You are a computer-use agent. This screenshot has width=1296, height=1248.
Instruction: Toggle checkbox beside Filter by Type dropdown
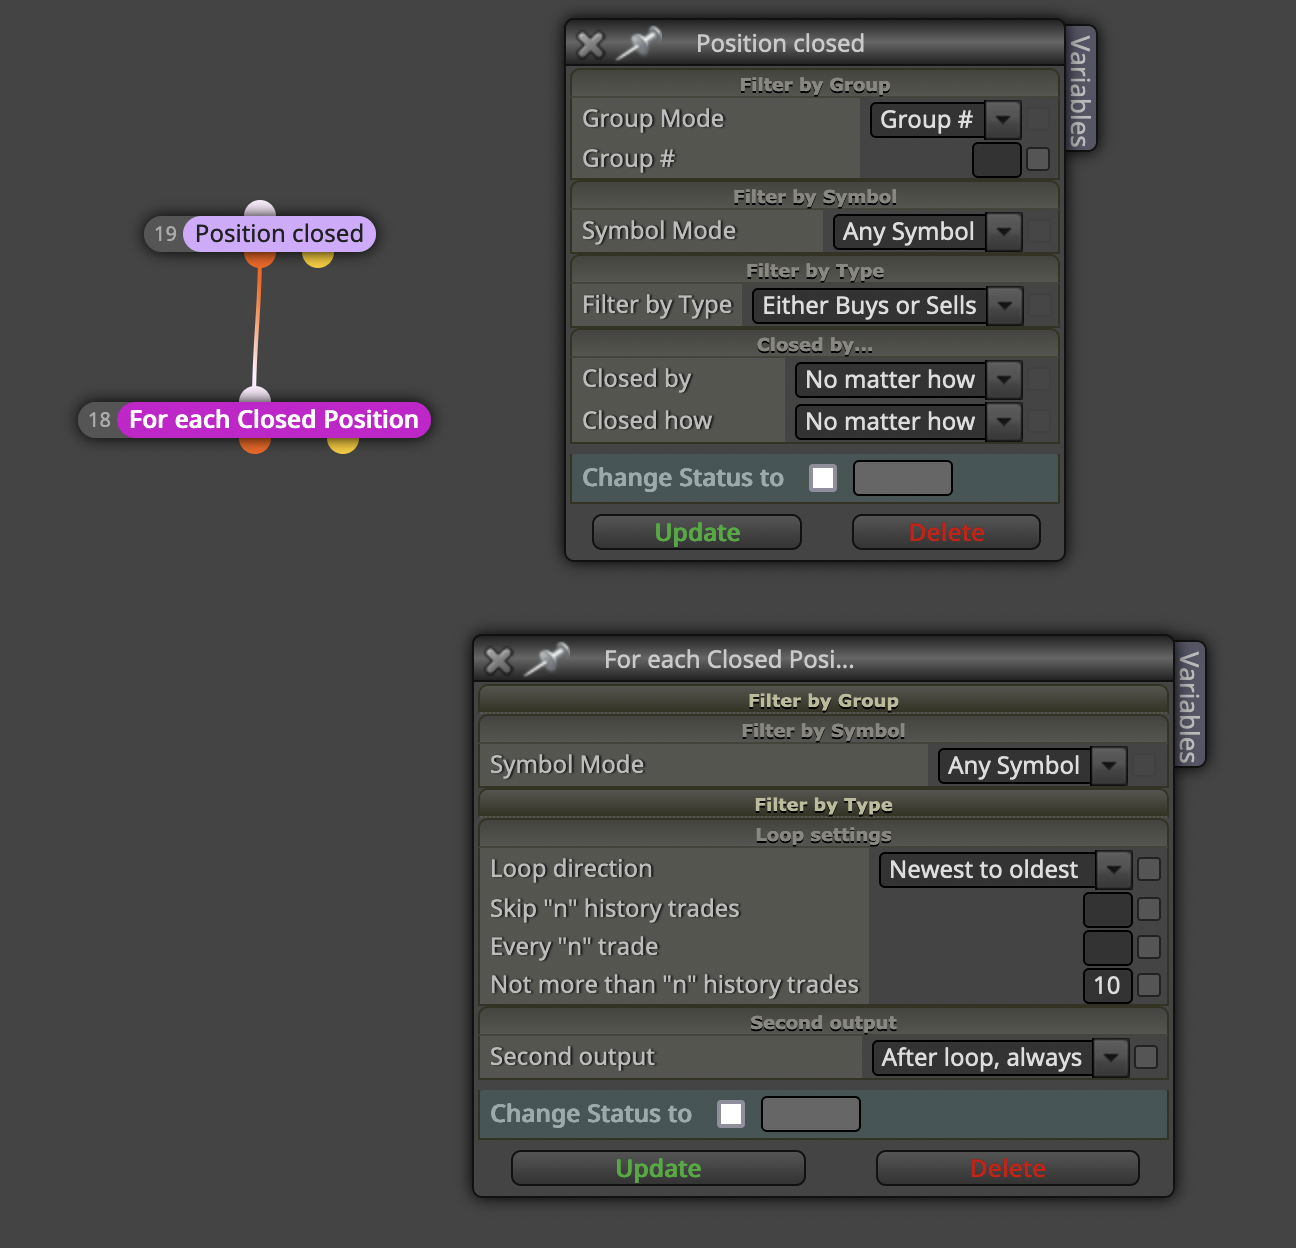[x=1040, y=306]
